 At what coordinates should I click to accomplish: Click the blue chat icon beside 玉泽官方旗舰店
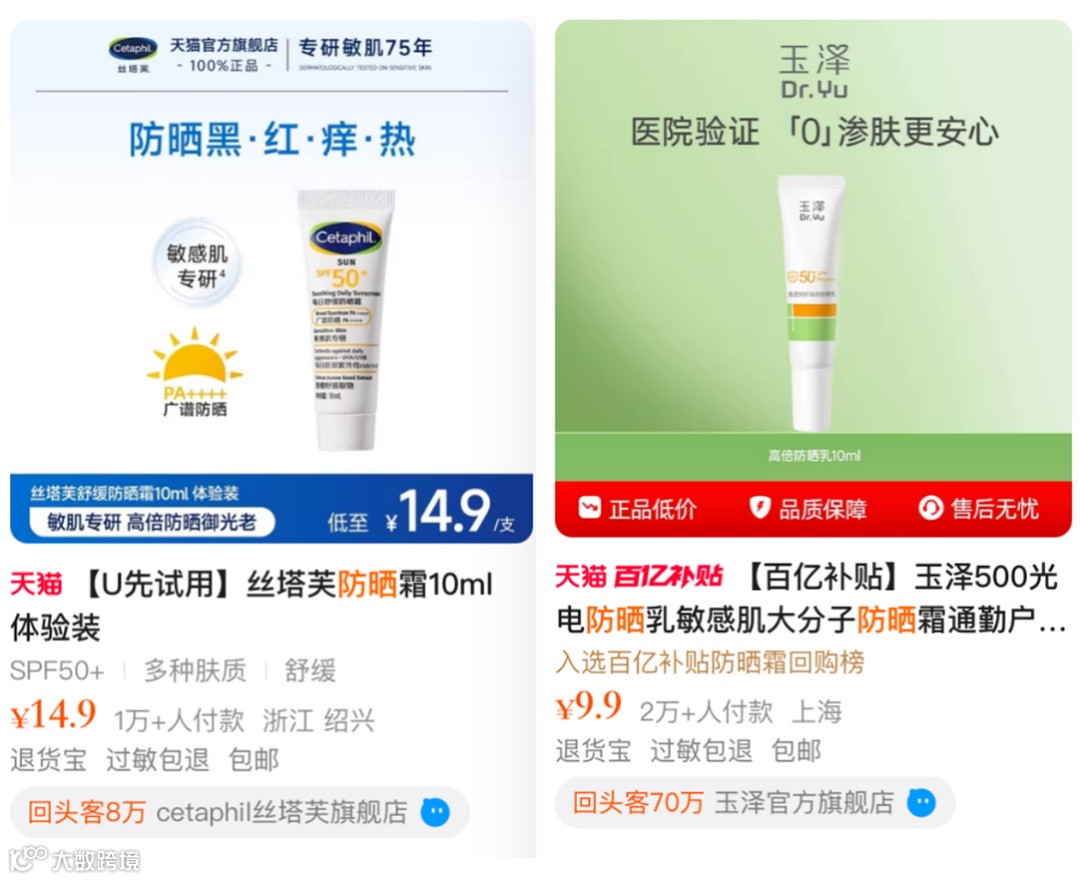[x=921, y=803]
